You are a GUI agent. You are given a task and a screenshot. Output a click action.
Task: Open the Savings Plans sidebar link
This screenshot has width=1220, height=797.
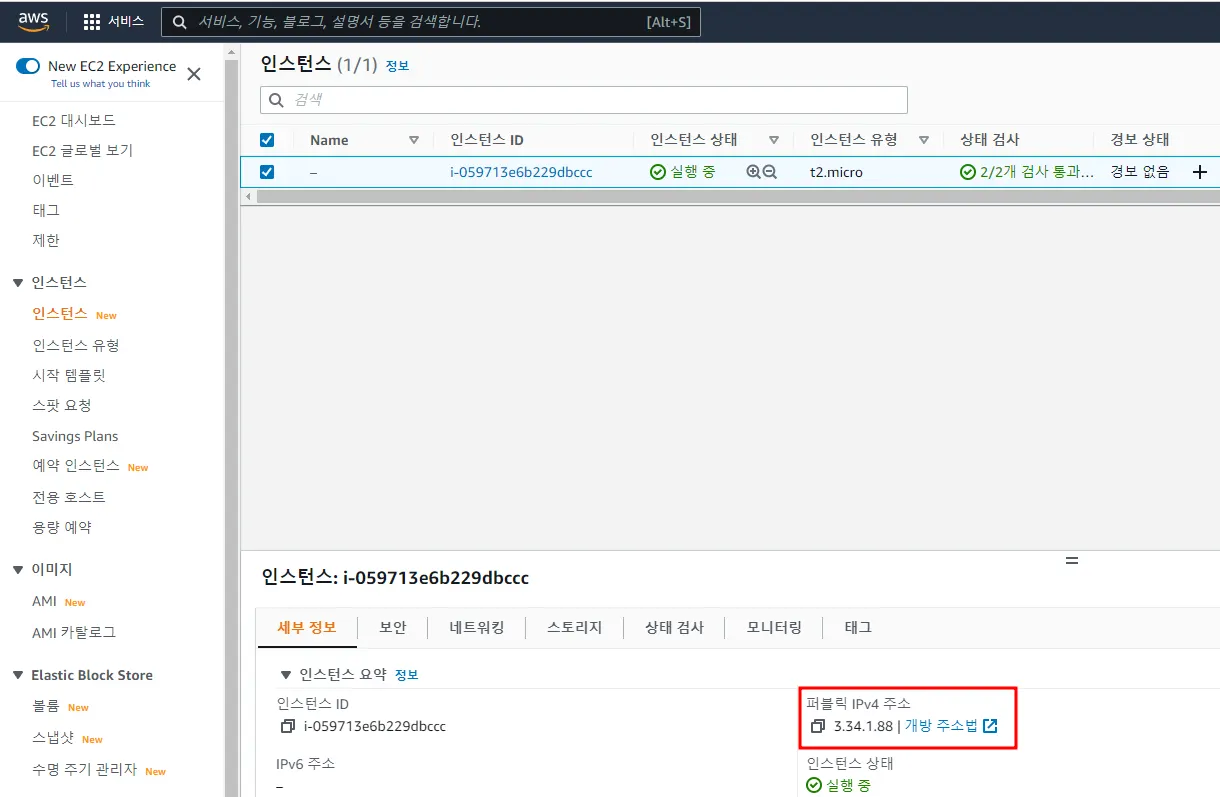(x=75, y=436)
